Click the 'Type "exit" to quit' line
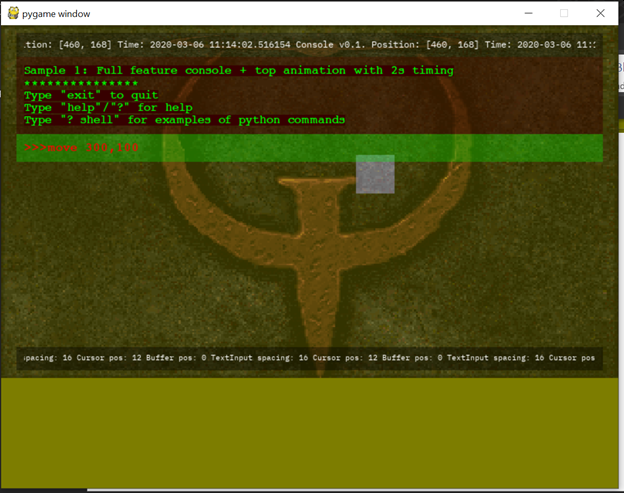 91,95
